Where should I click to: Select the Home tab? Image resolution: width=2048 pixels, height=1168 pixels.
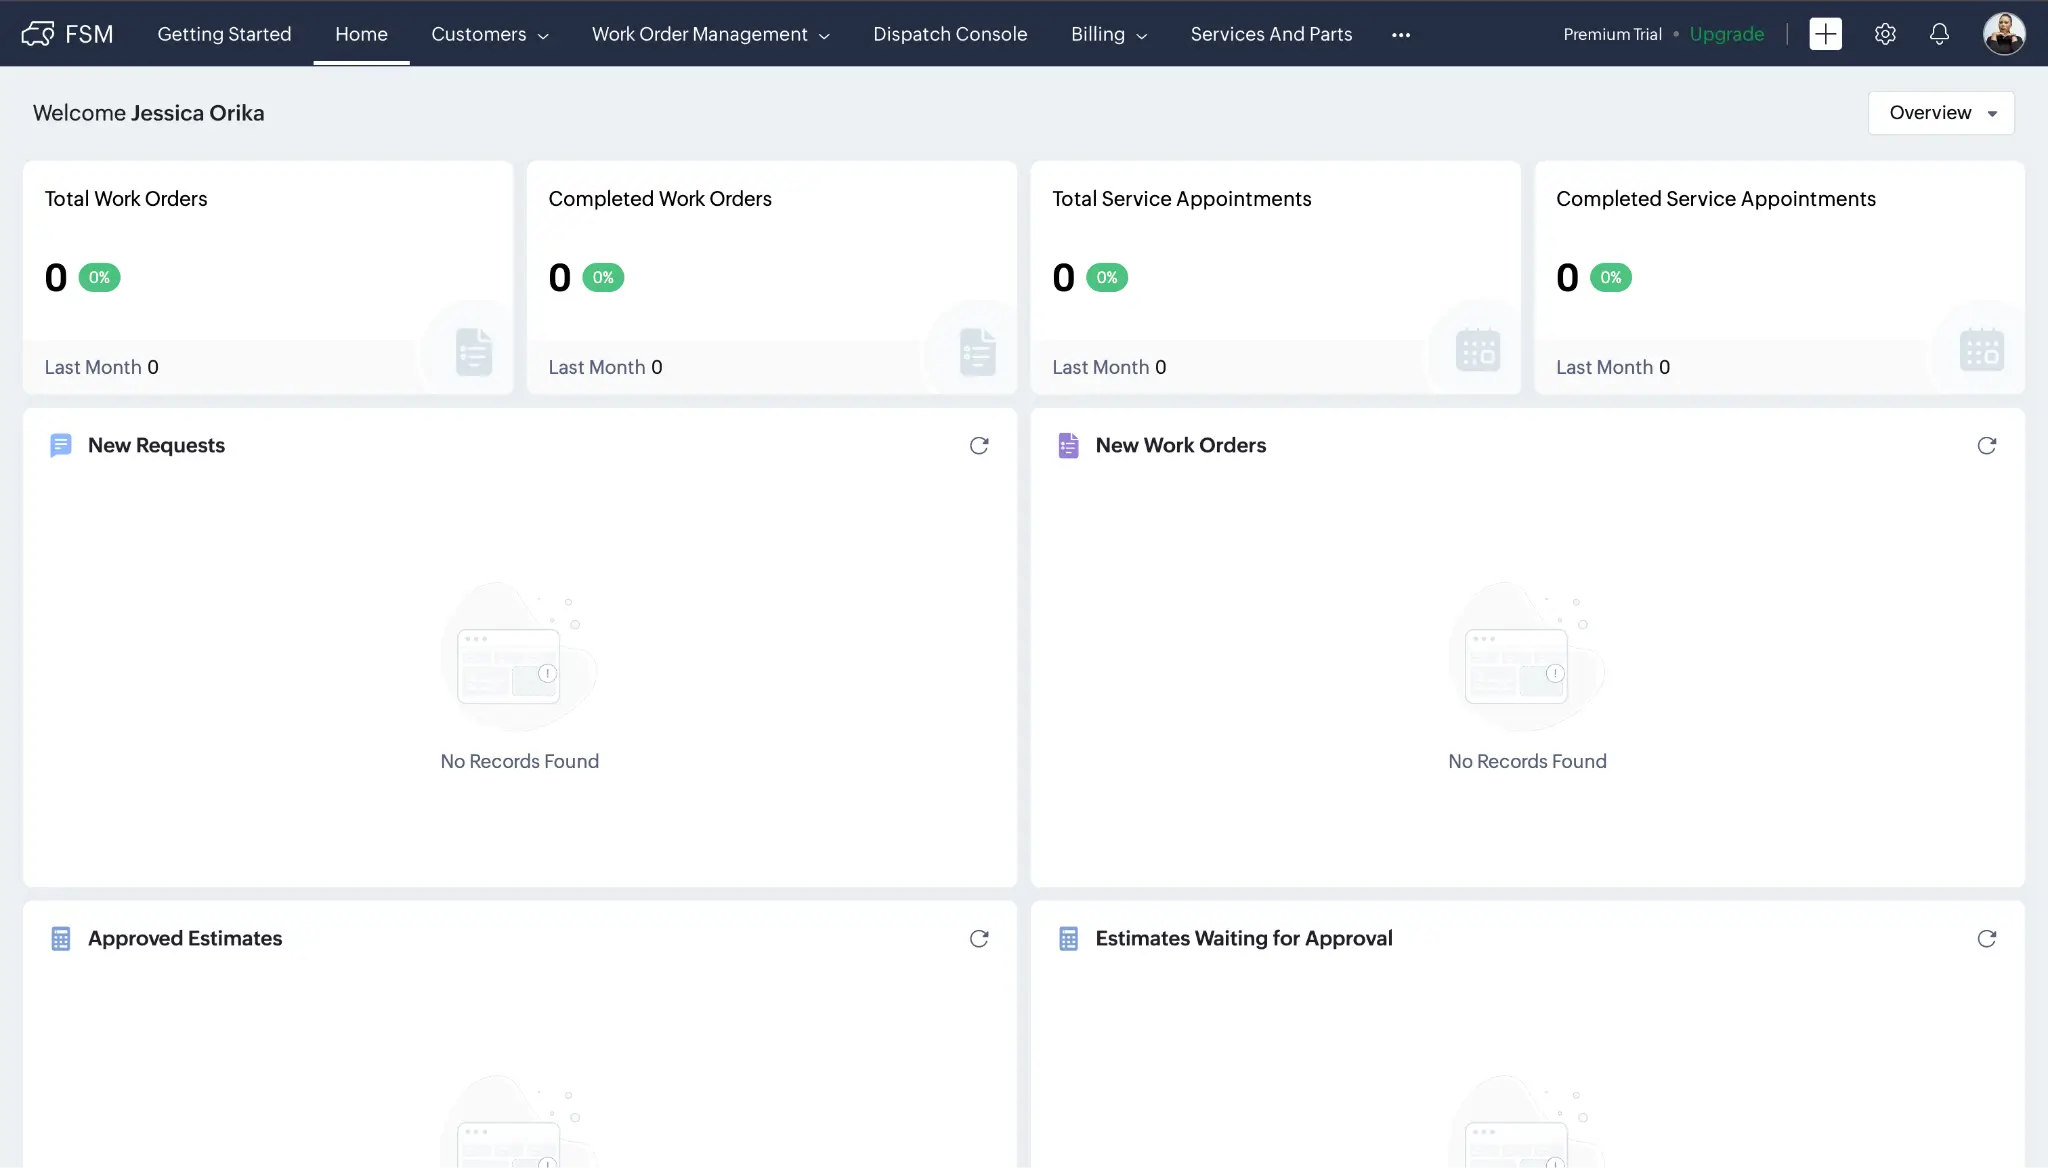pos(361,34)
